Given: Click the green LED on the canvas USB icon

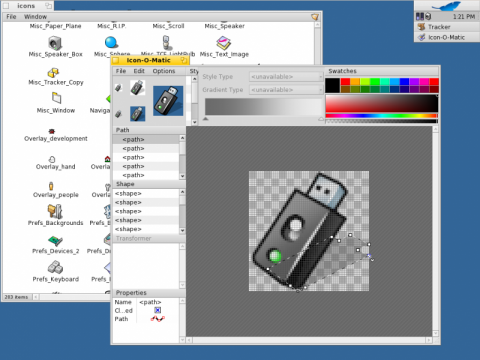Looking at the screenshot, I should [275, 256].
